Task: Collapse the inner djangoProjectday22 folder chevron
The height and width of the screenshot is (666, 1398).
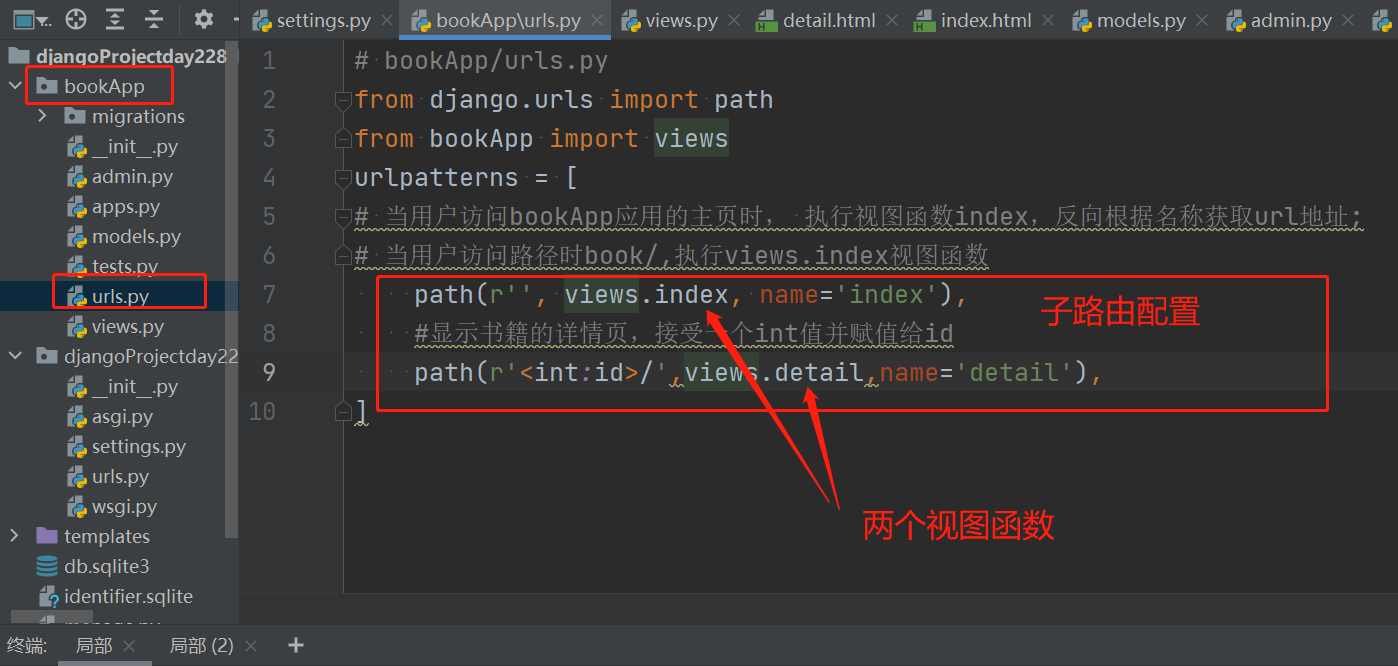Action: coord(15,356)
